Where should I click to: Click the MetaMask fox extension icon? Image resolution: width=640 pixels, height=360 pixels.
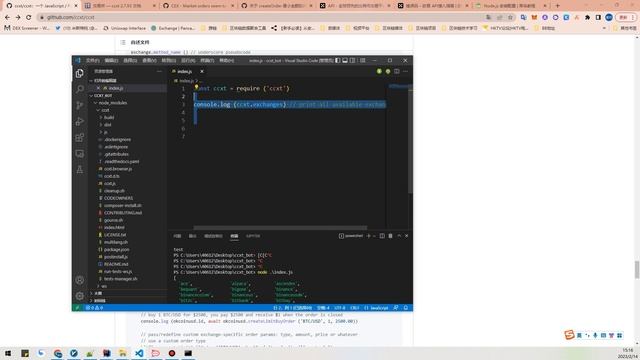[534, 18]
